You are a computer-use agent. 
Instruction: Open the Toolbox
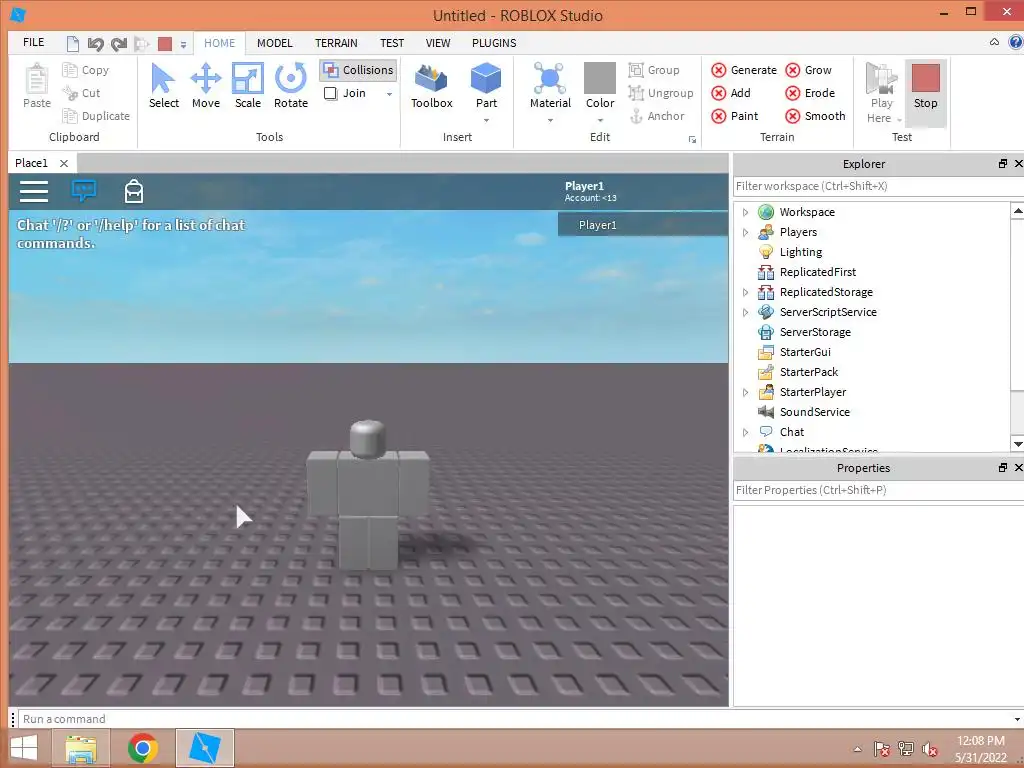[432, 86]
